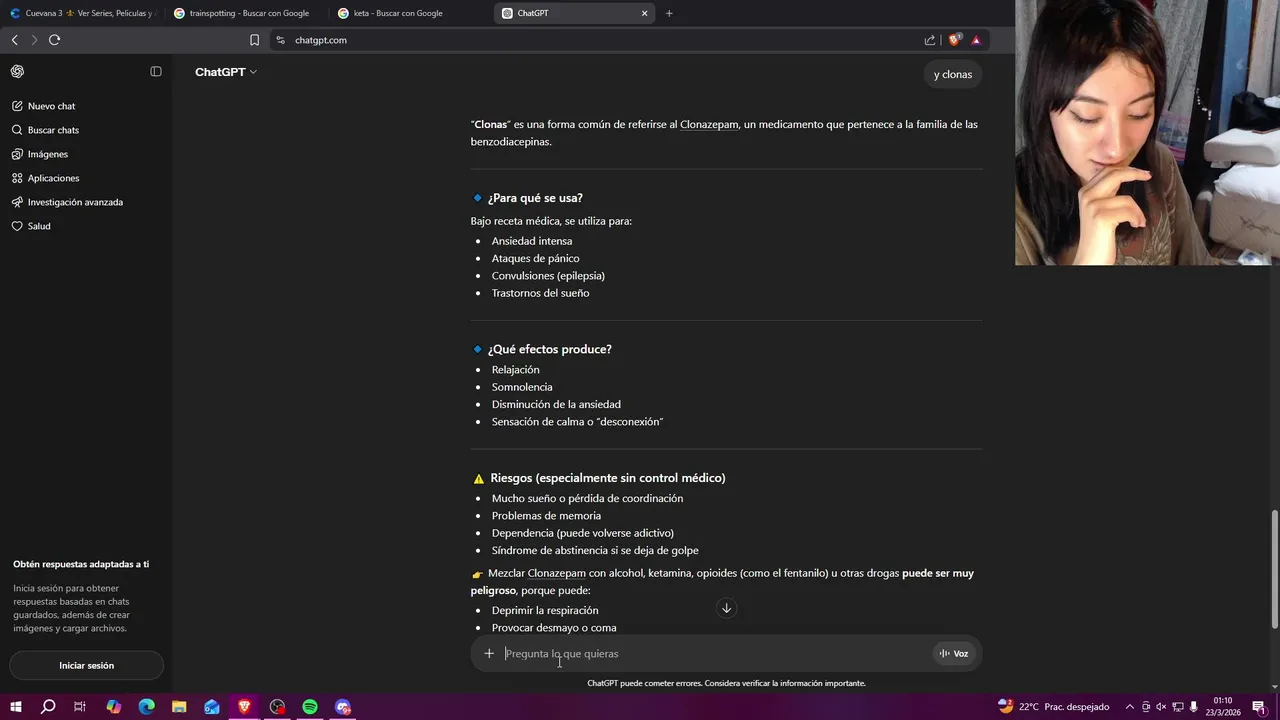Expand the system tray hidden icons chevron
This screenshot has width=1280, height=720.
coord(1130,707)
